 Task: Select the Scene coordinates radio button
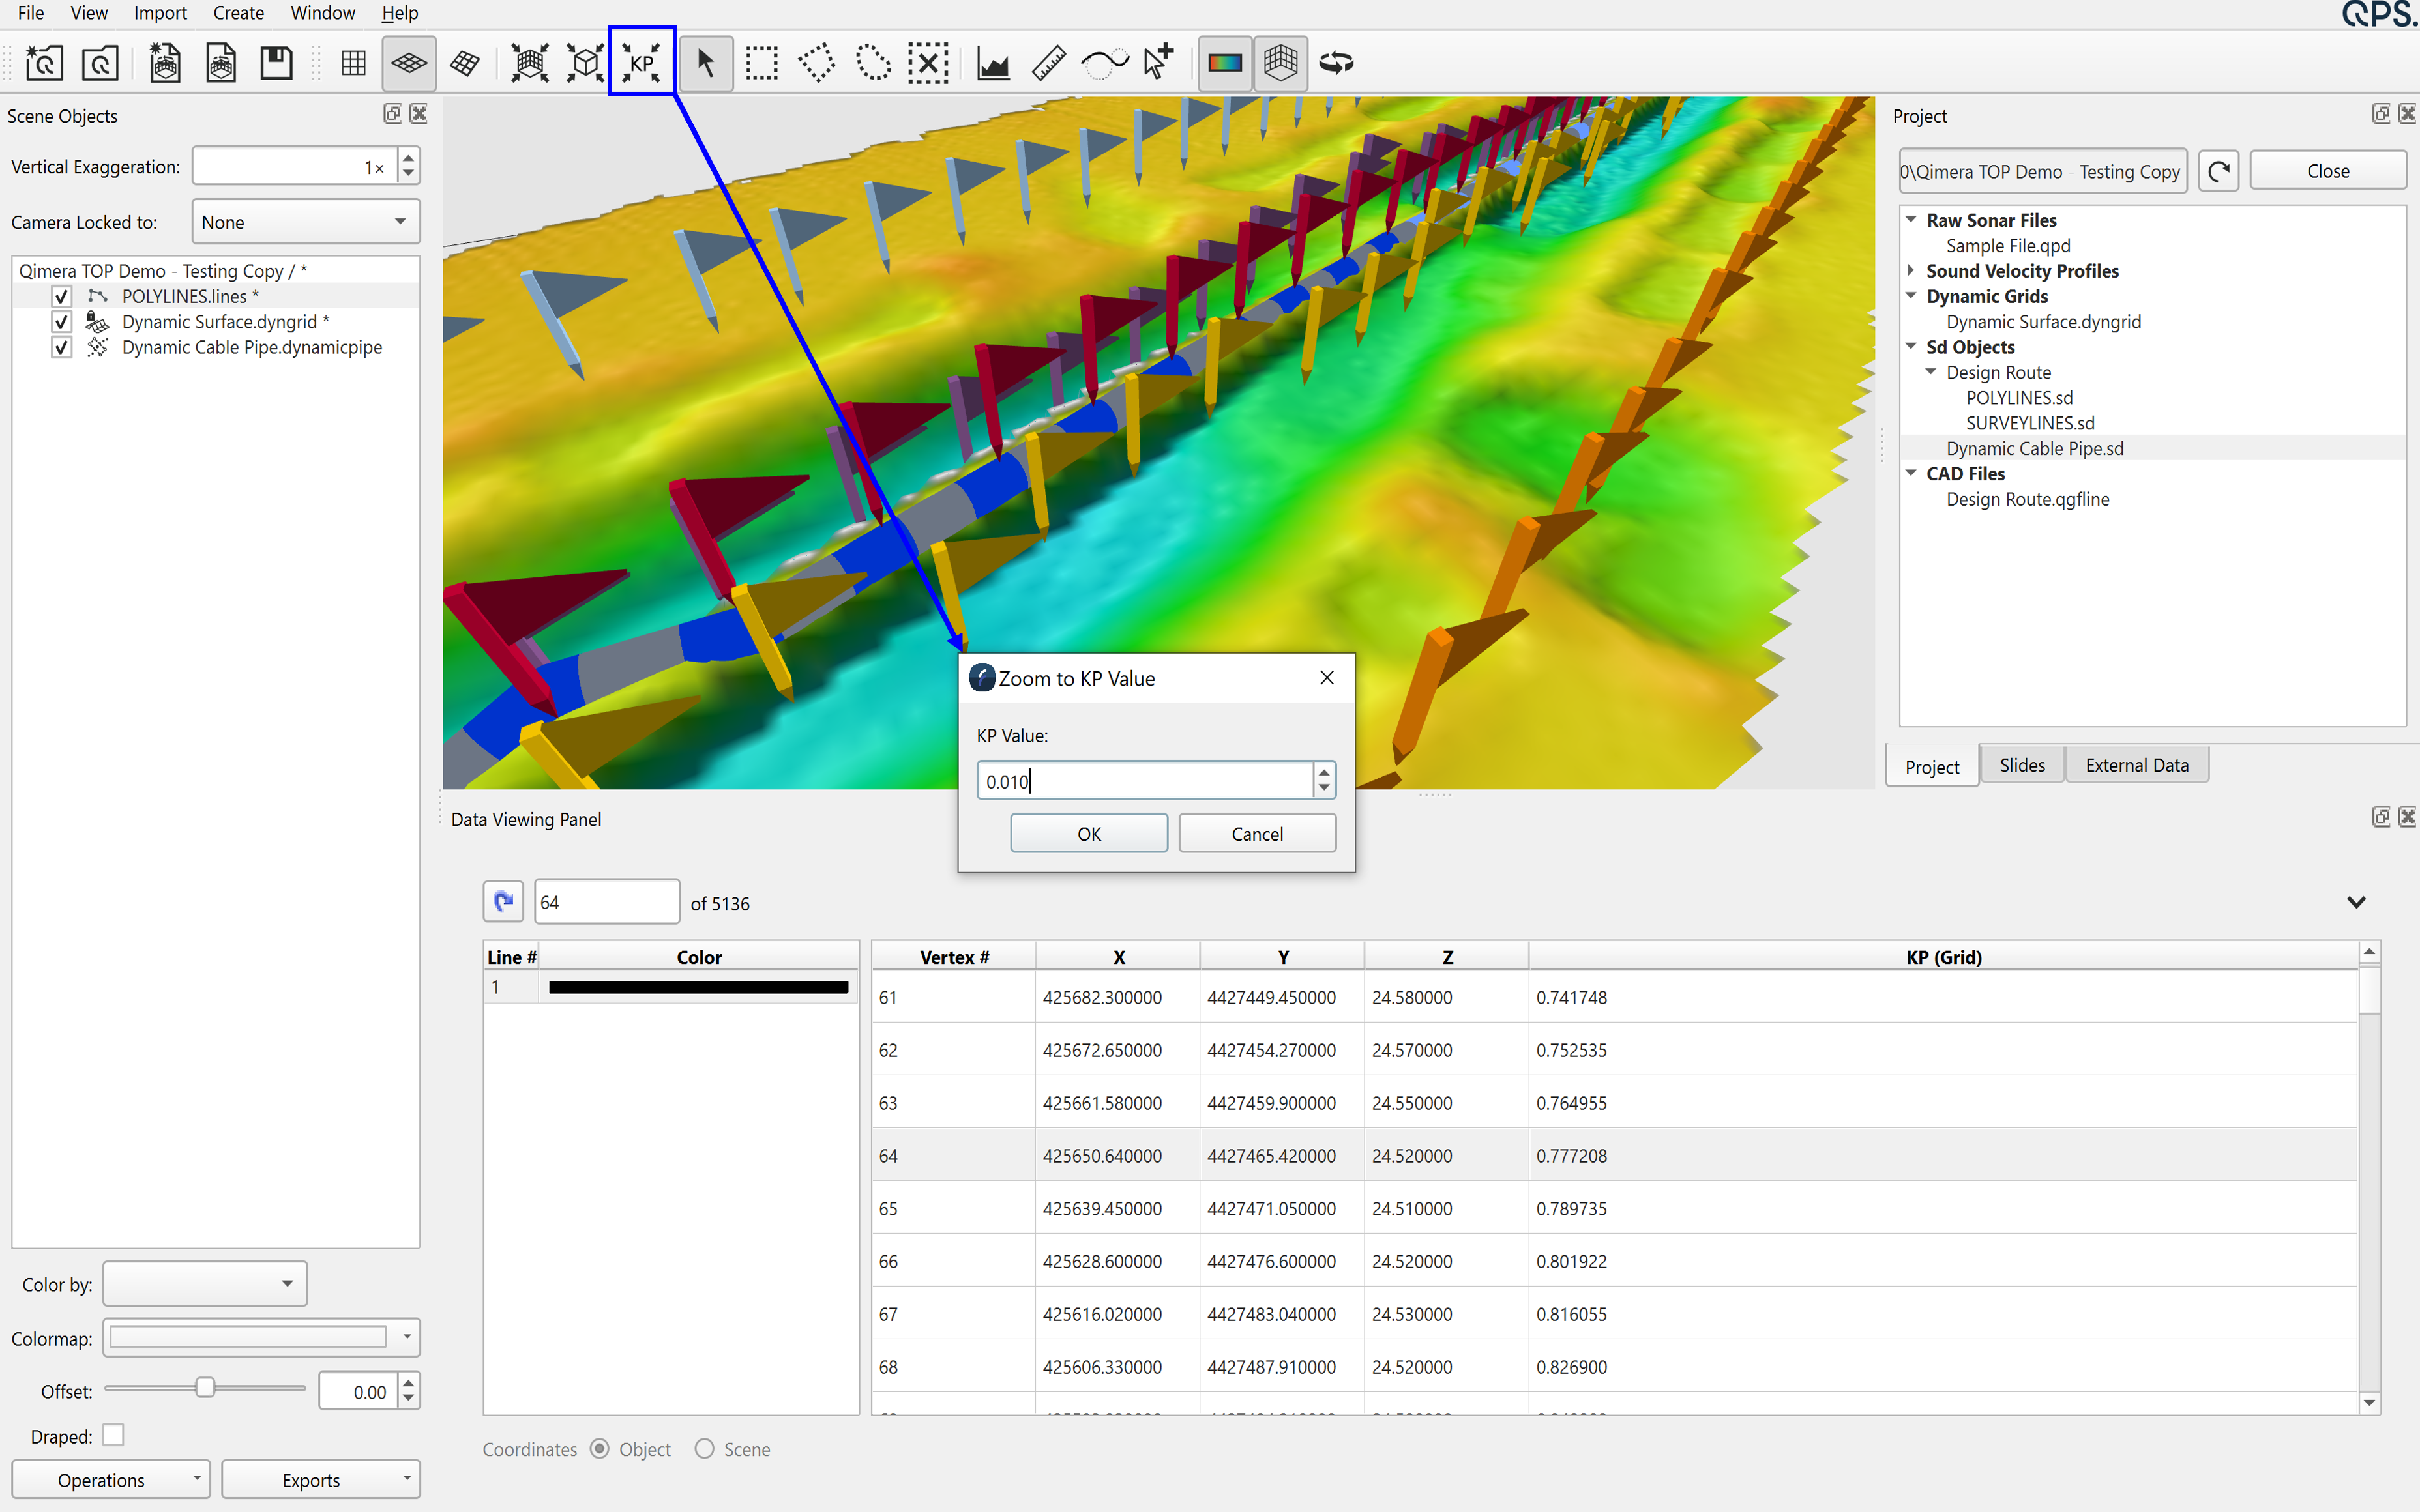pos(705,1449)
